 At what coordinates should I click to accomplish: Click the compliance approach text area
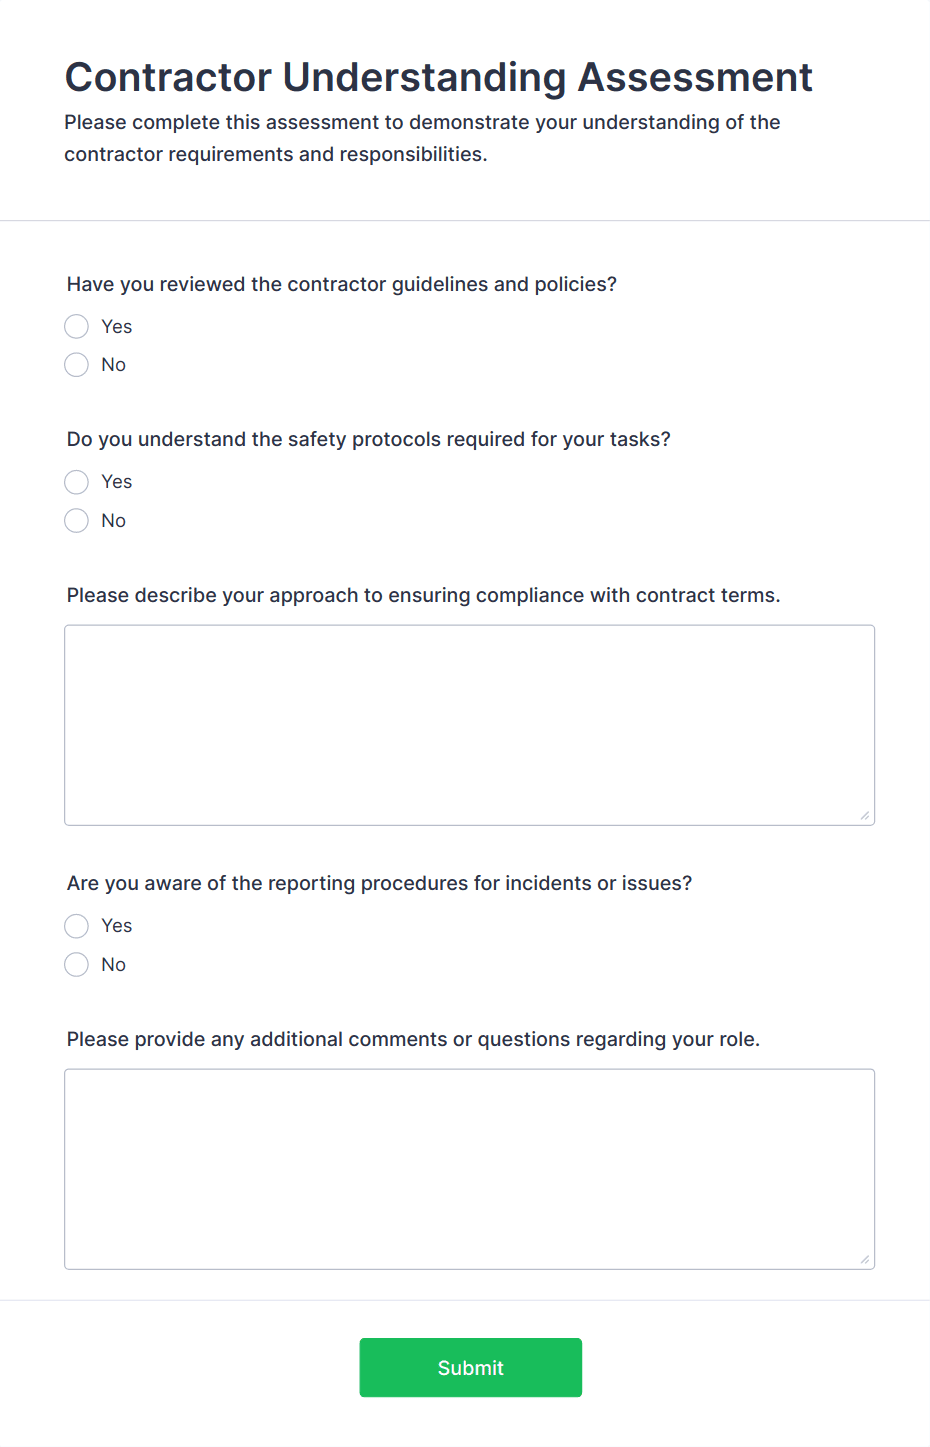click(x=469, y=724)
